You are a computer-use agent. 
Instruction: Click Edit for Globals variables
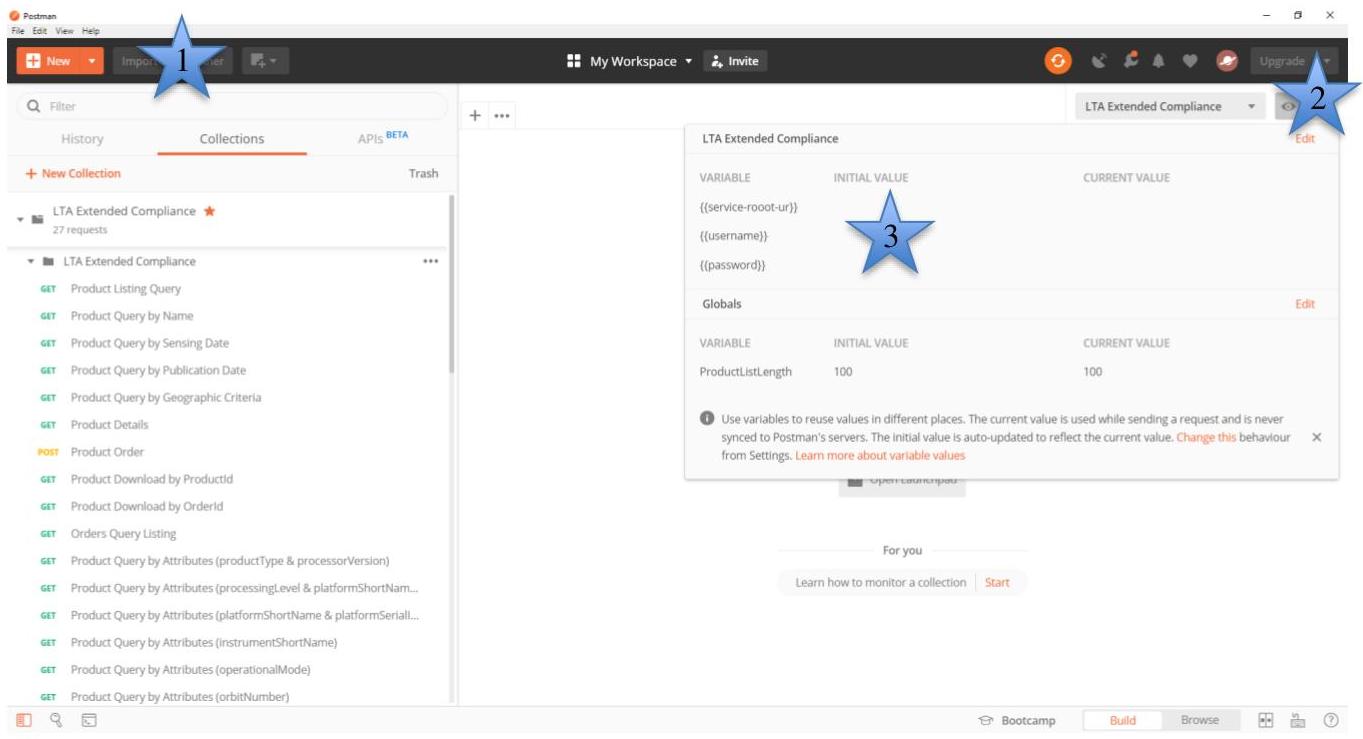[x=1305, y=304]
